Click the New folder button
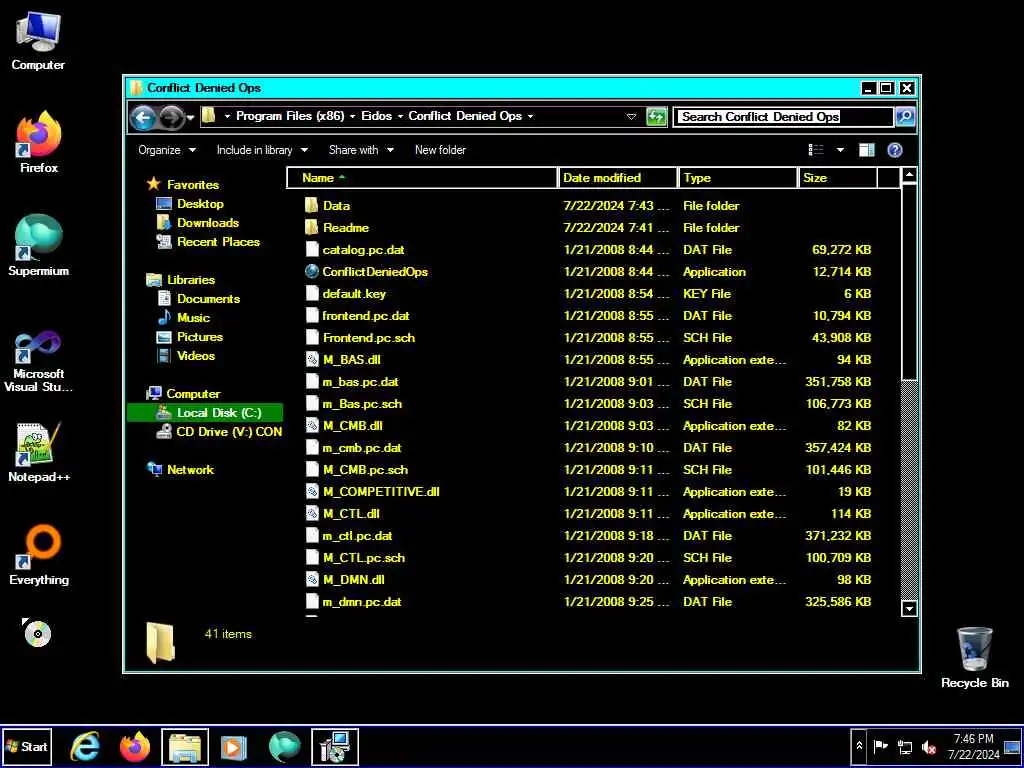The height and width of the screenshot is (768, 1024). point(440,150)
